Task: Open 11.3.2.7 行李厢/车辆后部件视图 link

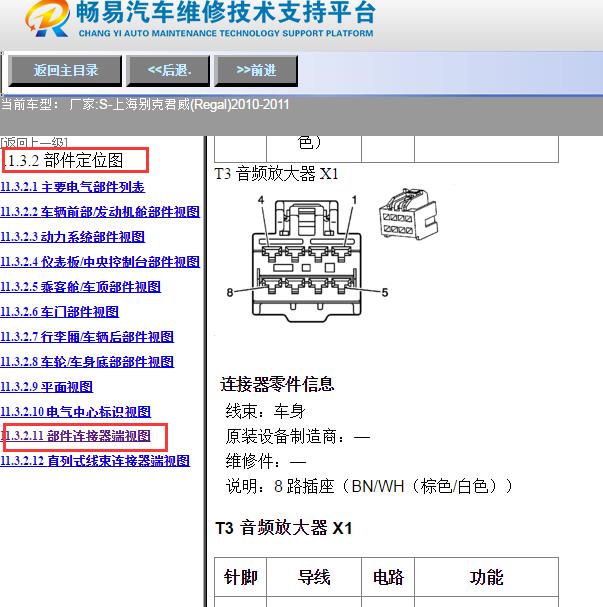Action: [x=87, y=336]
